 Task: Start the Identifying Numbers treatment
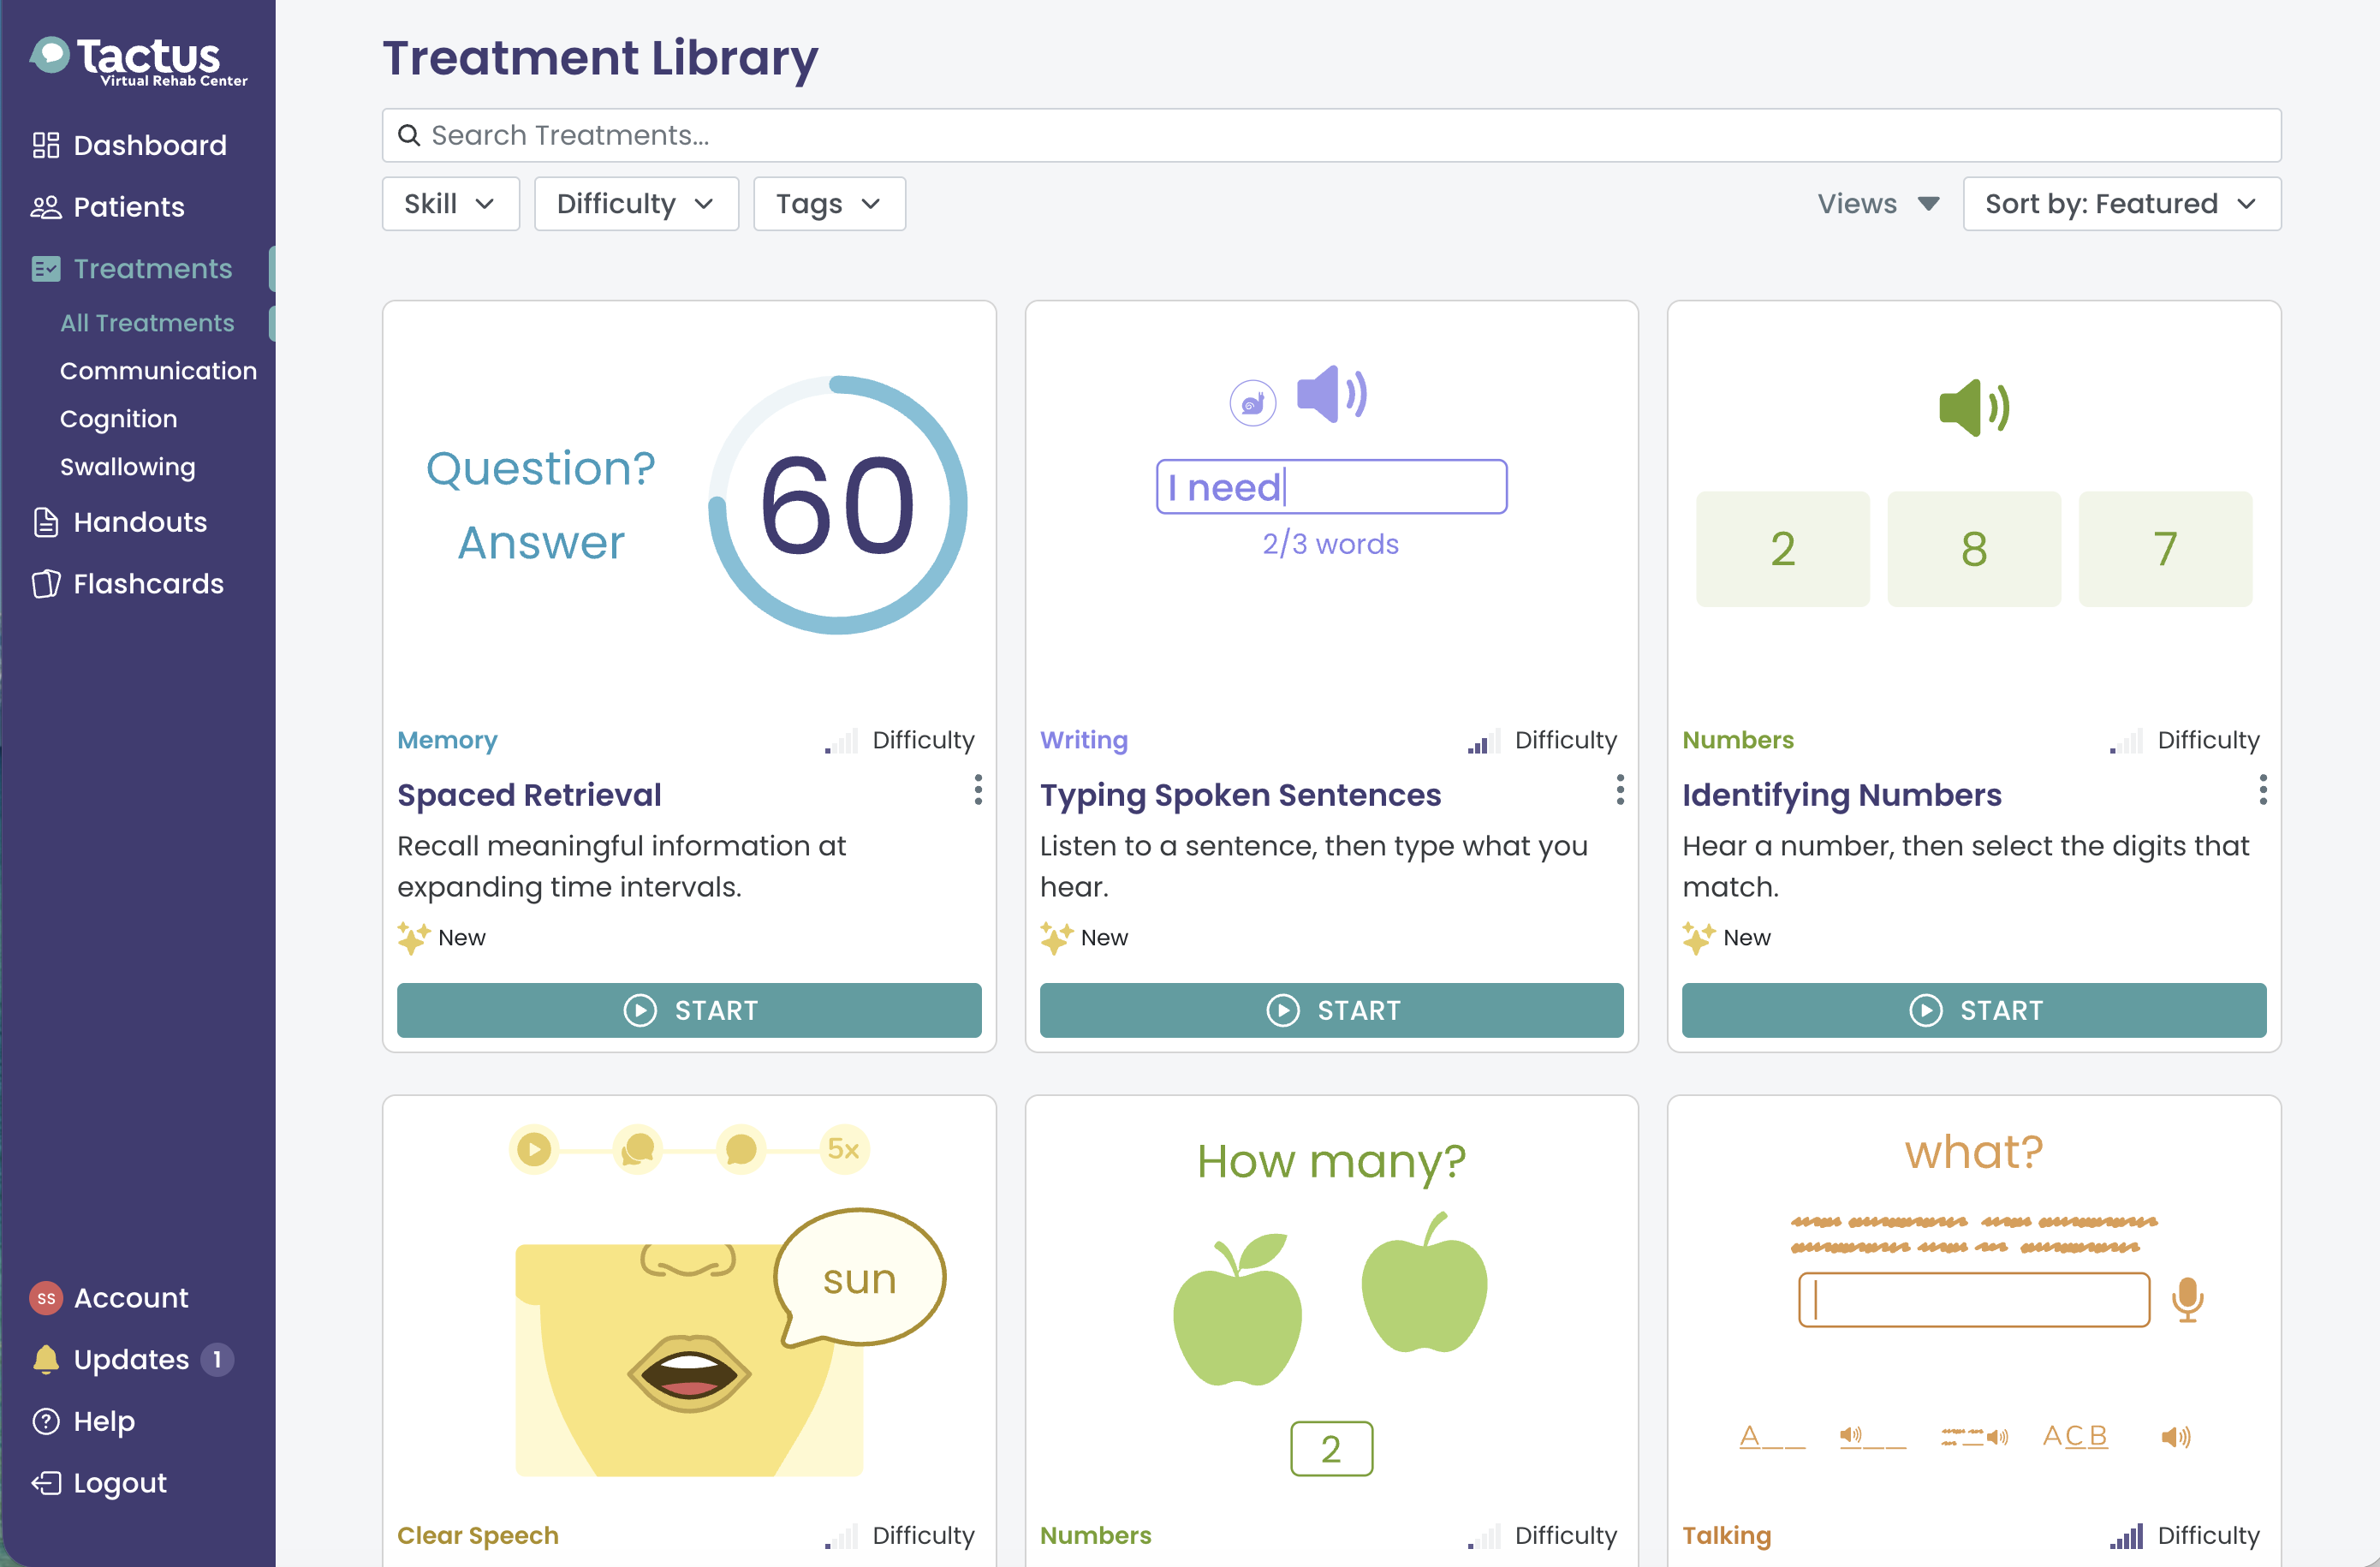click(x=1974, y=1010)
